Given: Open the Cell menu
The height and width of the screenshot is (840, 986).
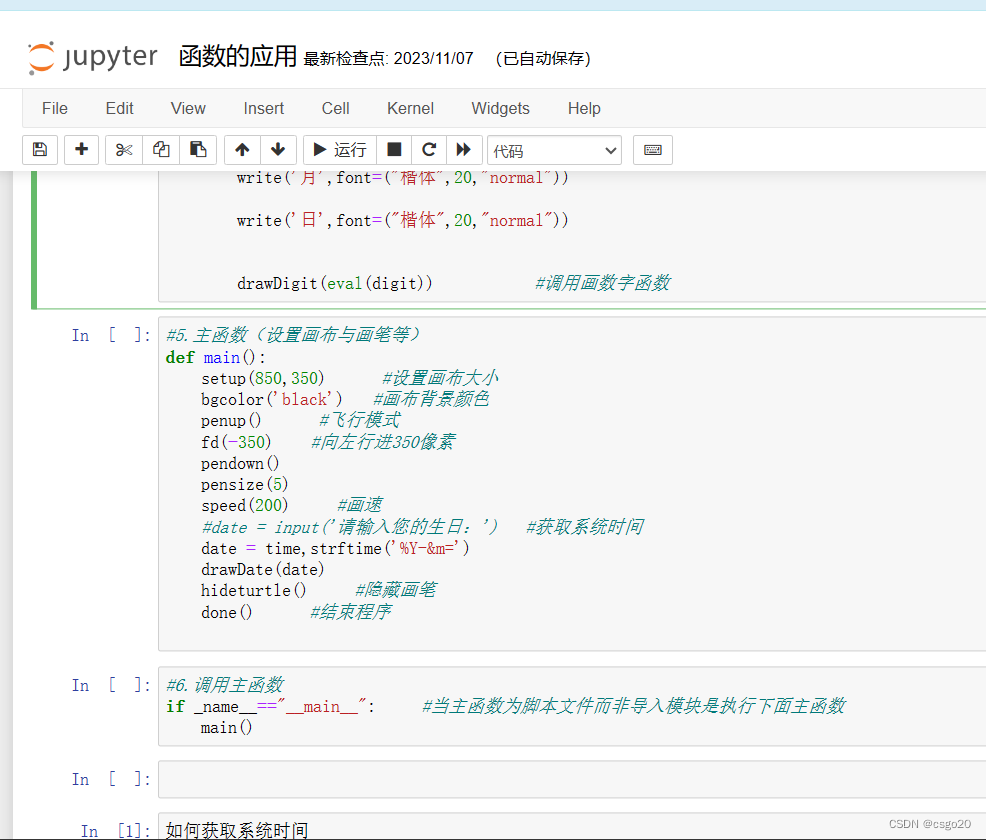Looking at the screenshot, I should click(335, 108).
